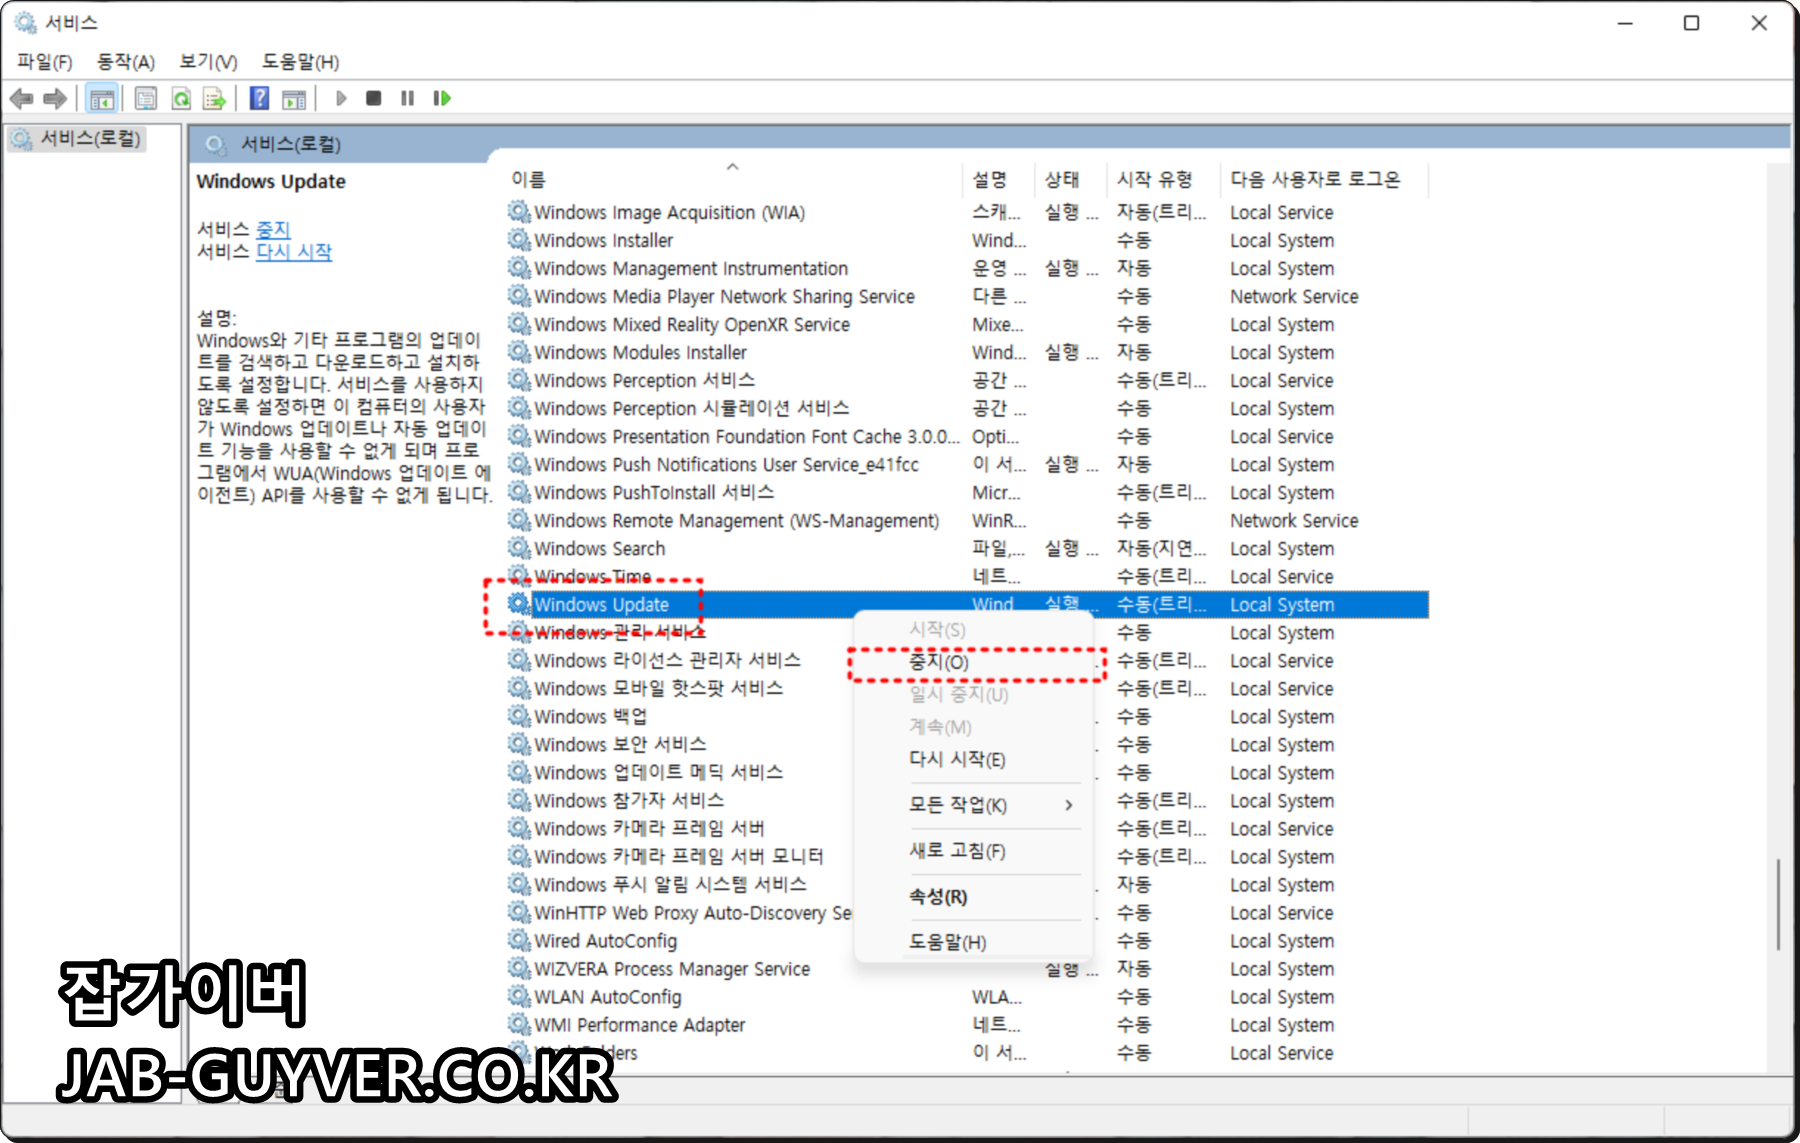Click gear icon of WLAN AutoConfig row

point(519,996)
